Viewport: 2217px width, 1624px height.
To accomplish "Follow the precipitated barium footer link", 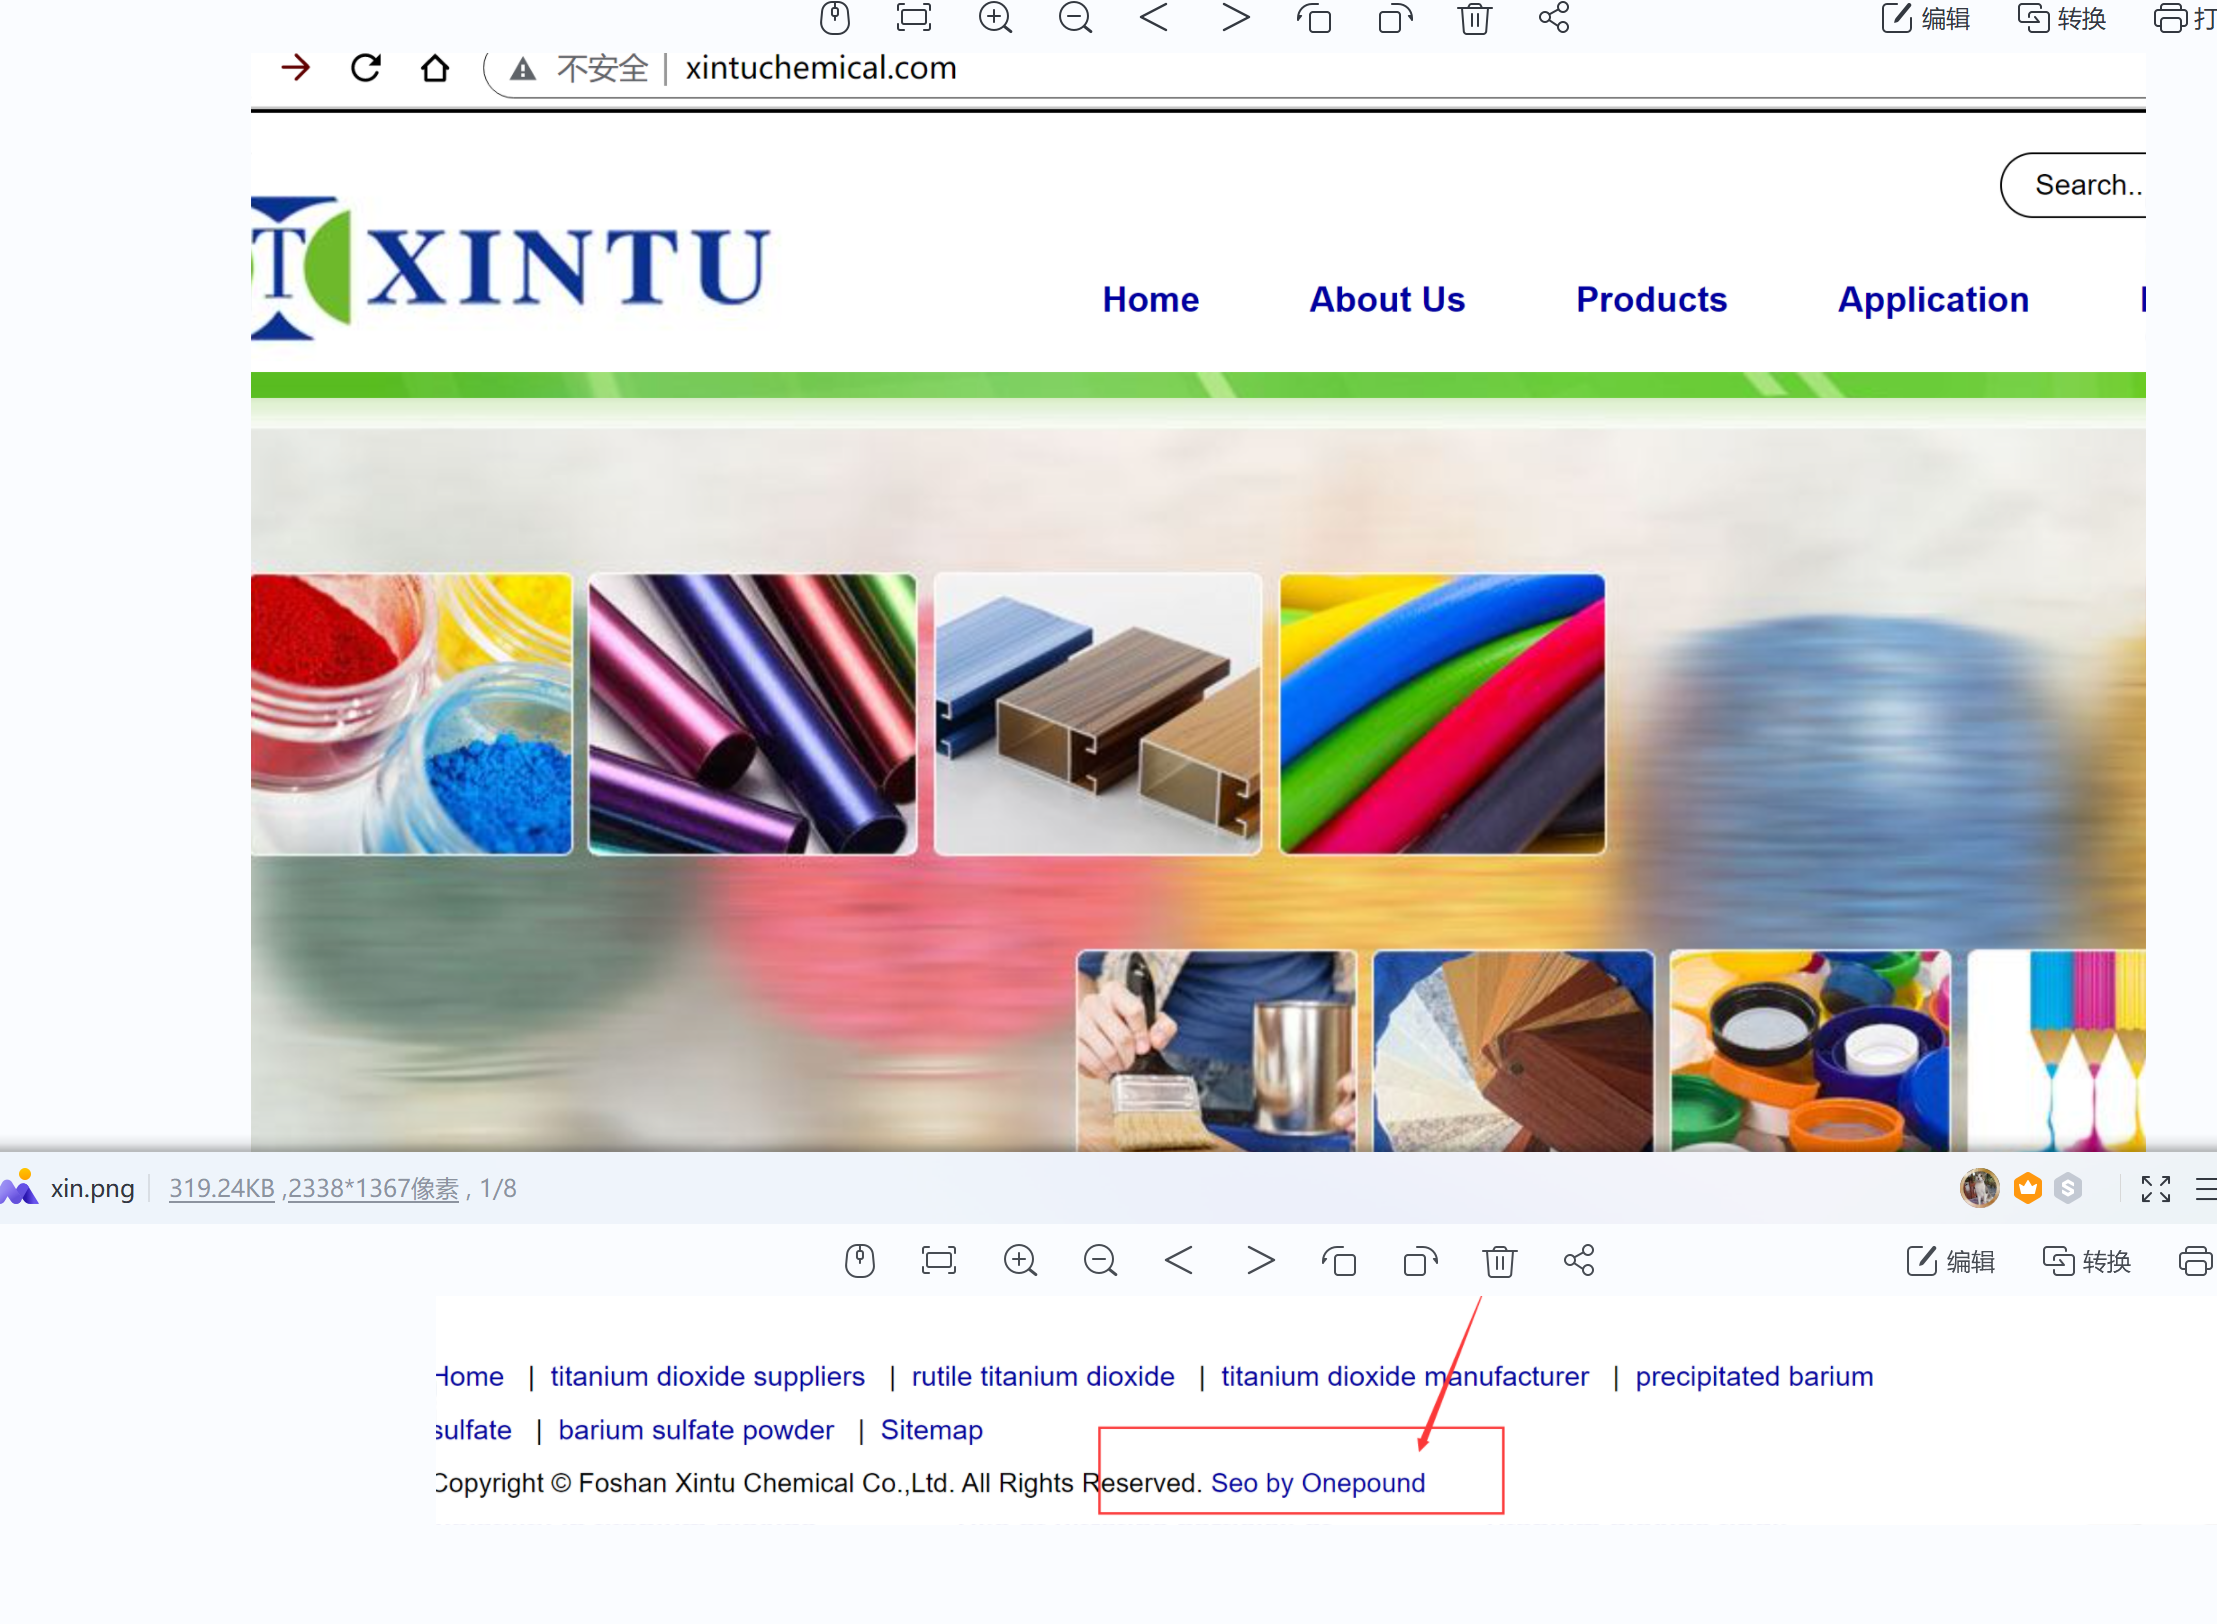I will [x=1754, y=1376].
